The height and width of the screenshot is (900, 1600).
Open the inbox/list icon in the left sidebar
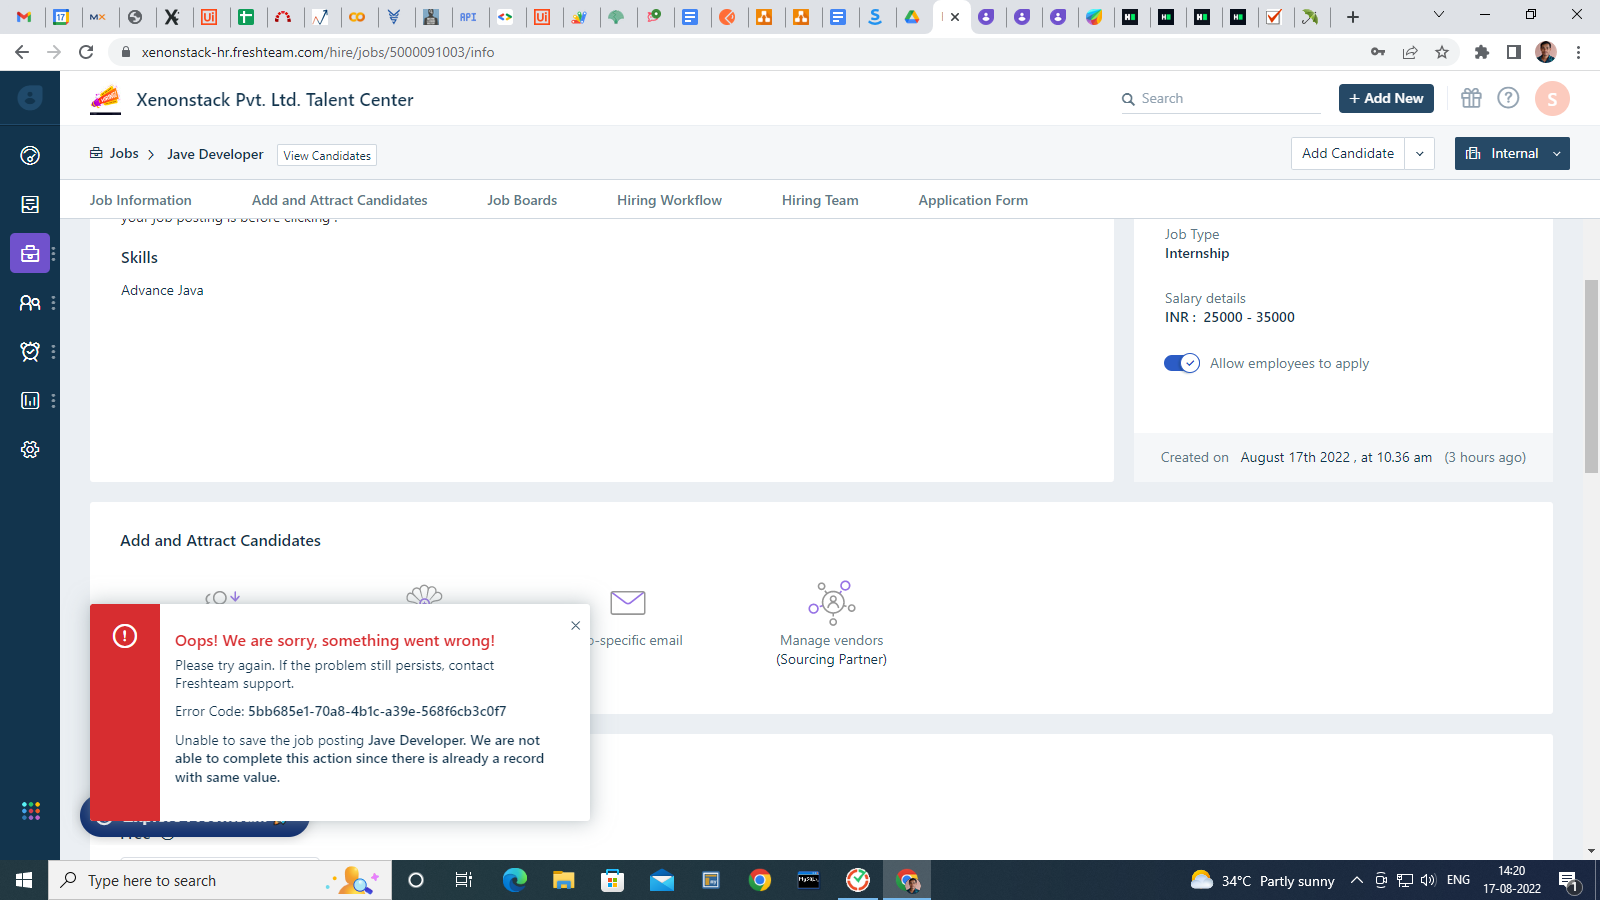pyautogui.click(x=30, y=204)
